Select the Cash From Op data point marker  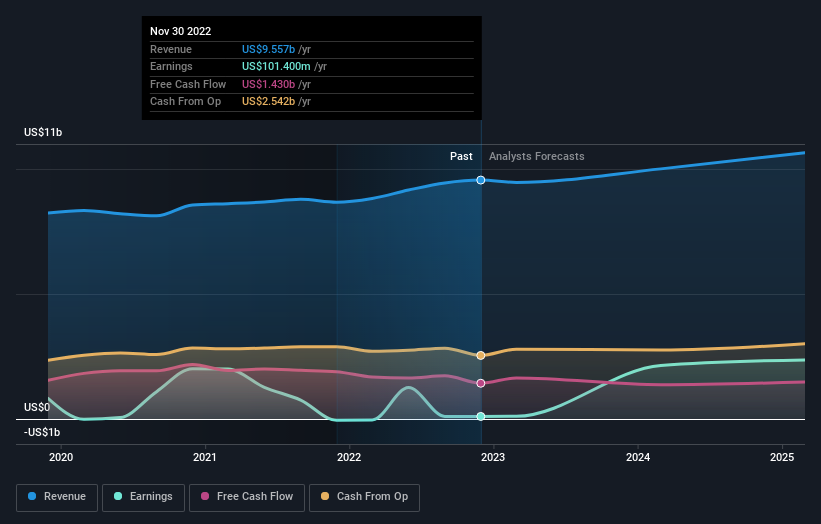pos(481,355)
